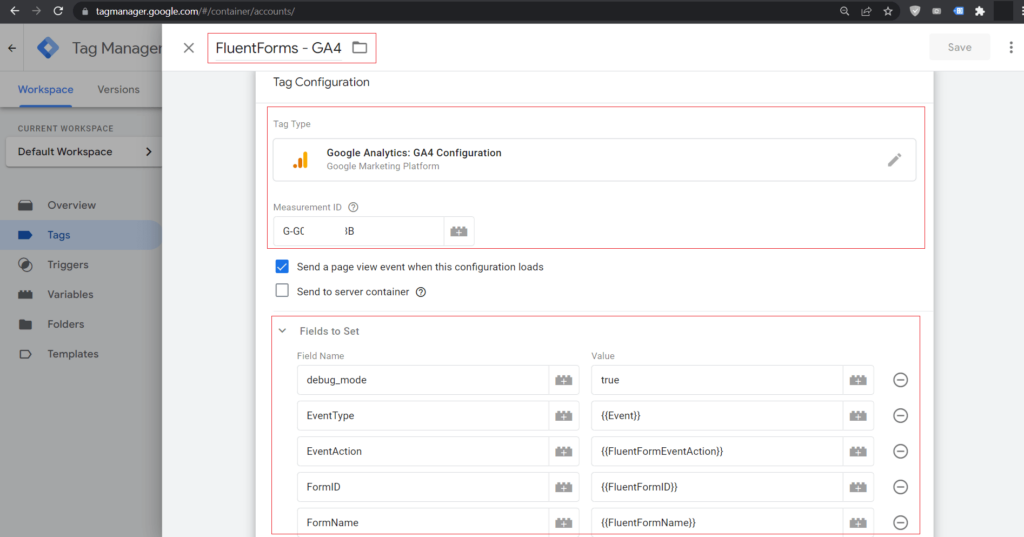
Task: Click the Tag Manager logo
Action: (48, 48)
